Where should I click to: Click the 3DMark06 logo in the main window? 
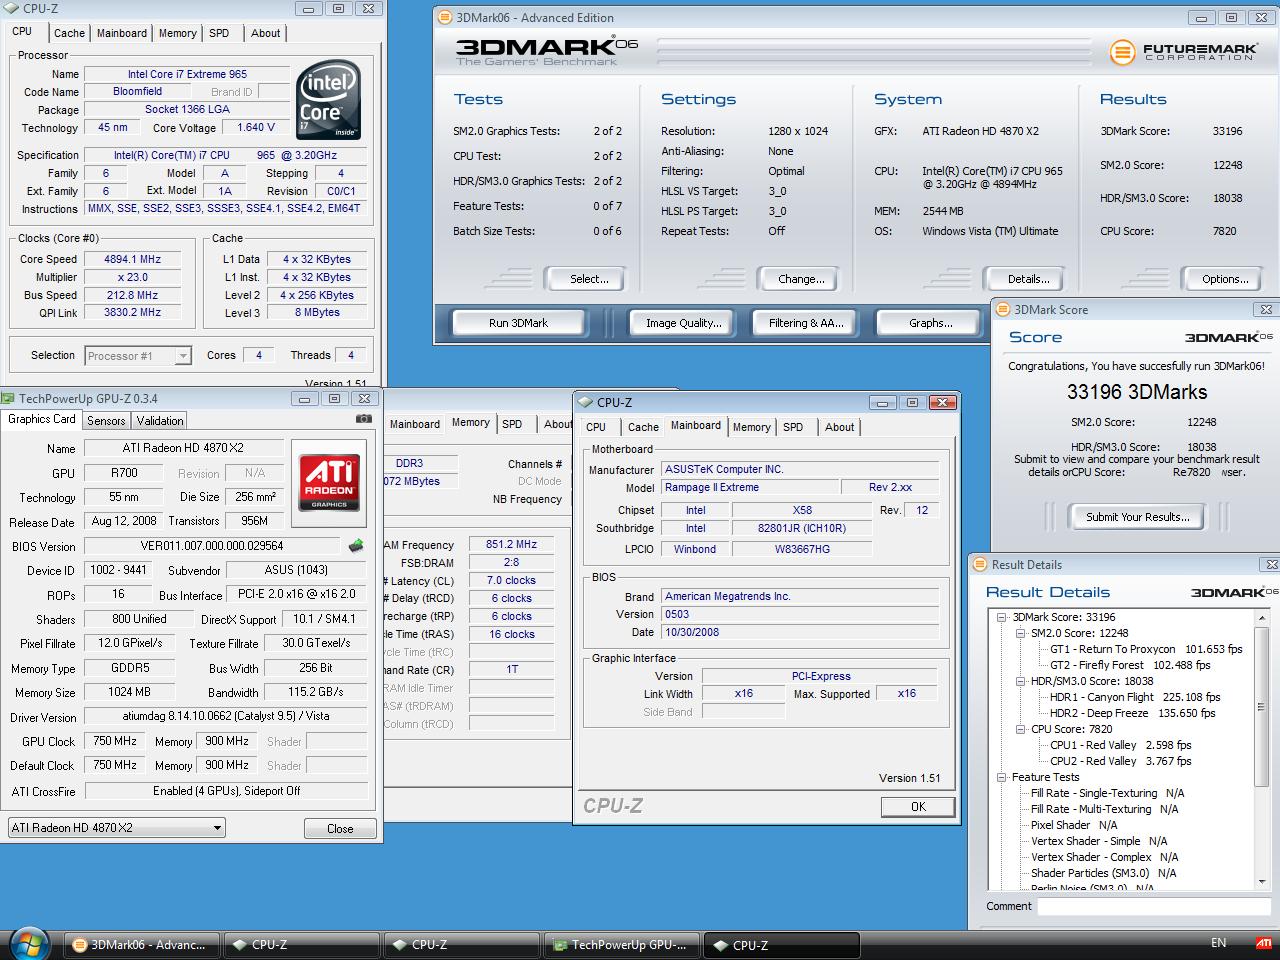(x=546, y=50)
